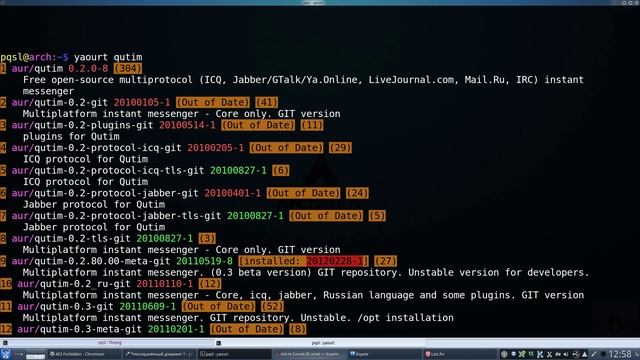Click icon on first terminal tab
The width and height of the screenshot is (640, 360).
pos(5,343)
